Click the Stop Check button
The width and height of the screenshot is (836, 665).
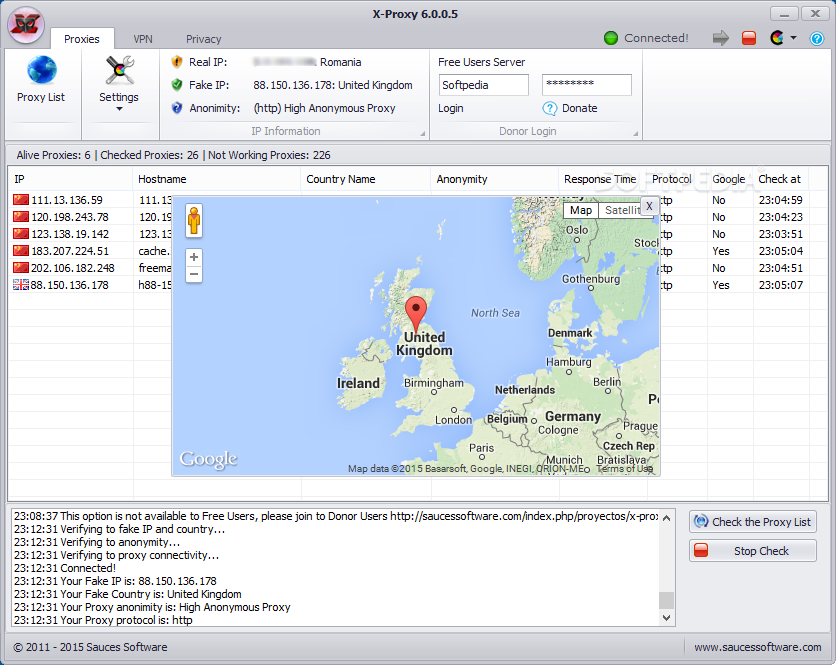pyautogui.click(x=753, y=551)
